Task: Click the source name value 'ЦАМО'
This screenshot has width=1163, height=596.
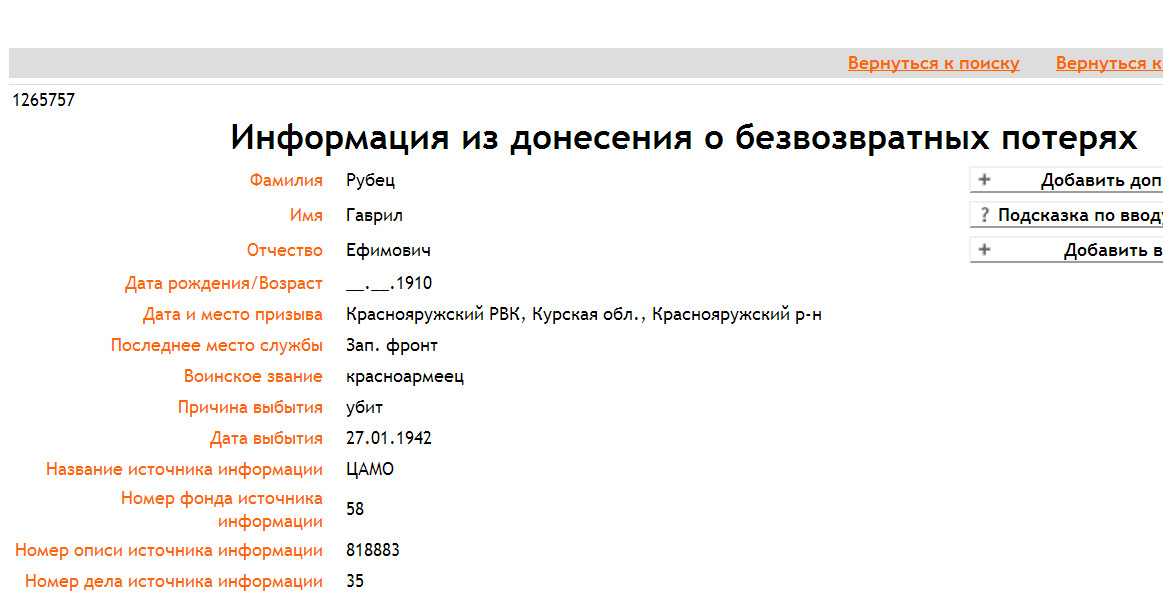Action: (x=370, y=470)
